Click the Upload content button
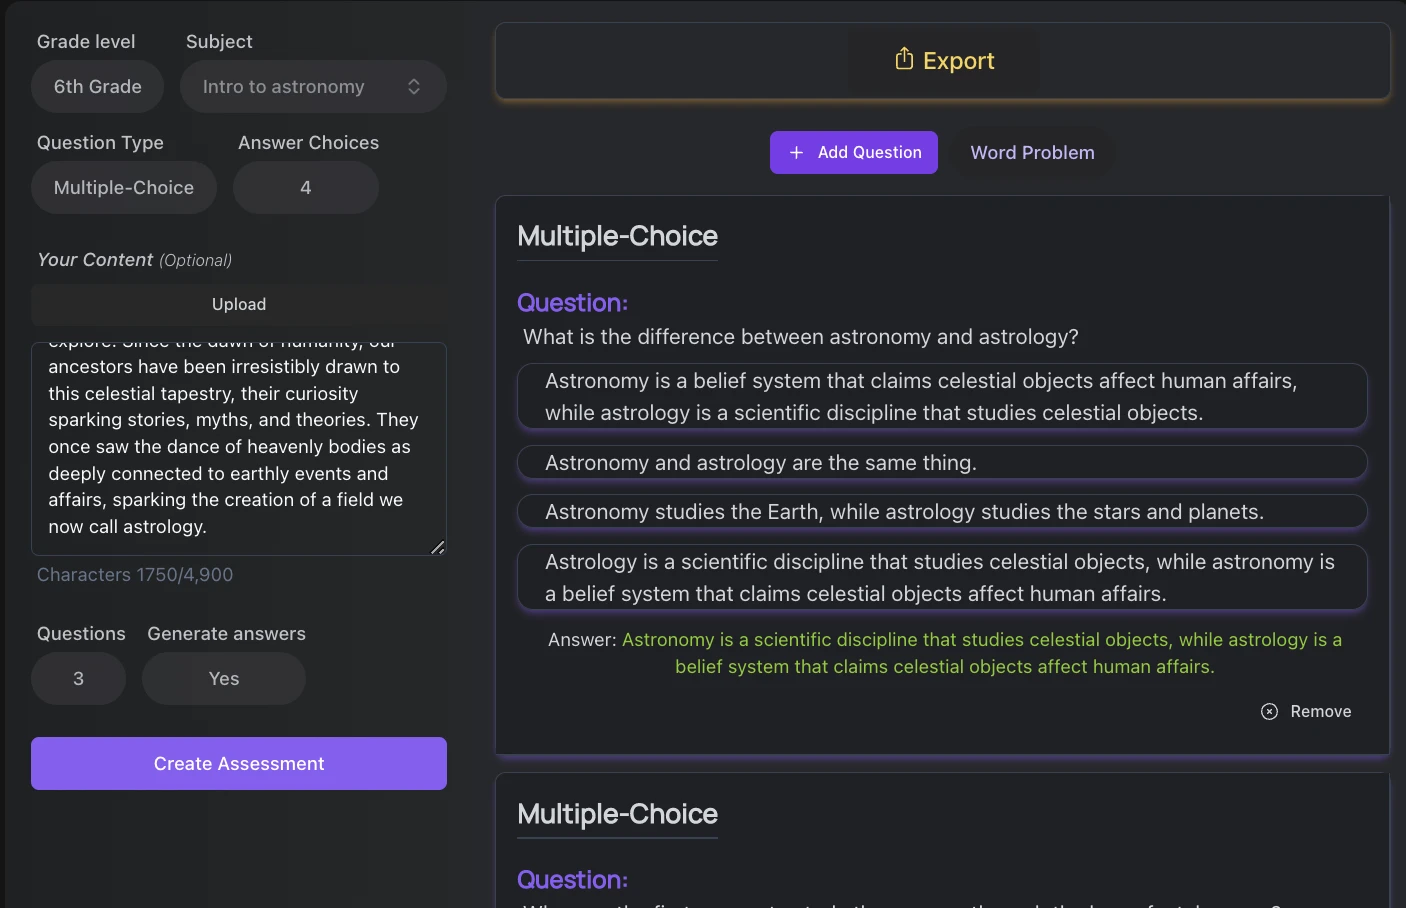The width and height of the screenshot is (1406, 908). 239,304
